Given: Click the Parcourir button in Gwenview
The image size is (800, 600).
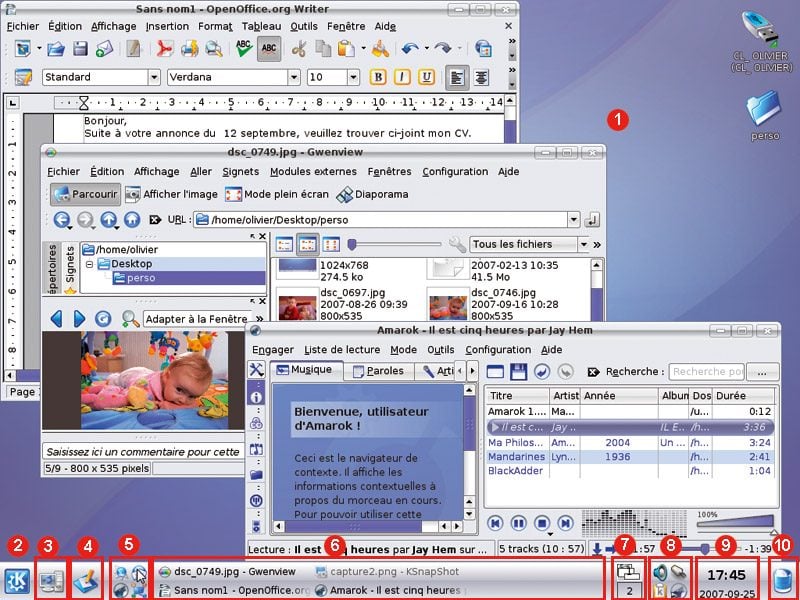Looking at the screenshot, I should (85, 194).
